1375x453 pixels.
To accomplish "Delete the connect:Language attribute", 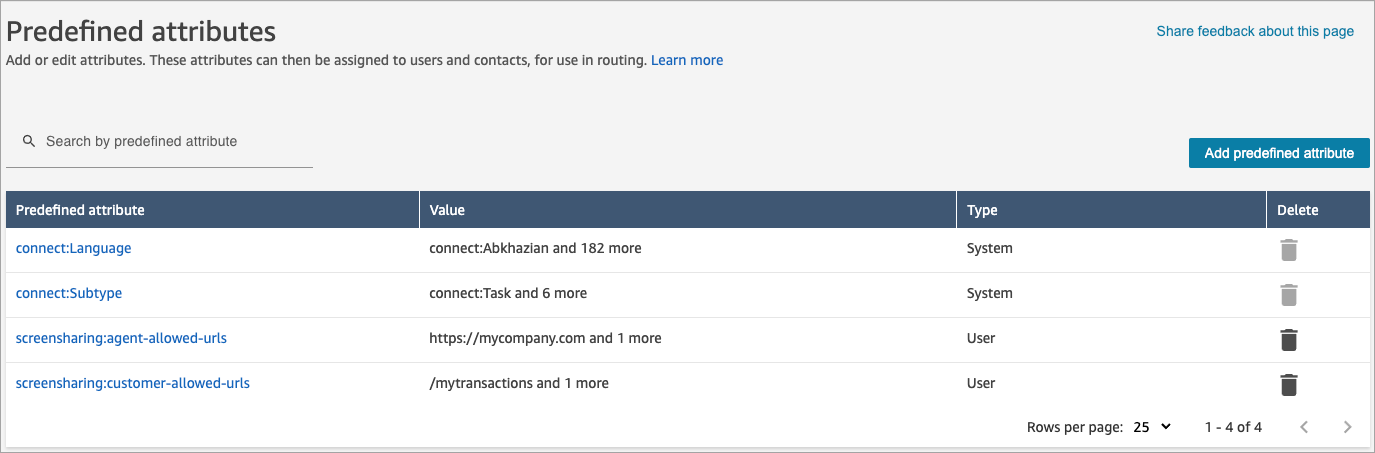I will (1289, 249).
